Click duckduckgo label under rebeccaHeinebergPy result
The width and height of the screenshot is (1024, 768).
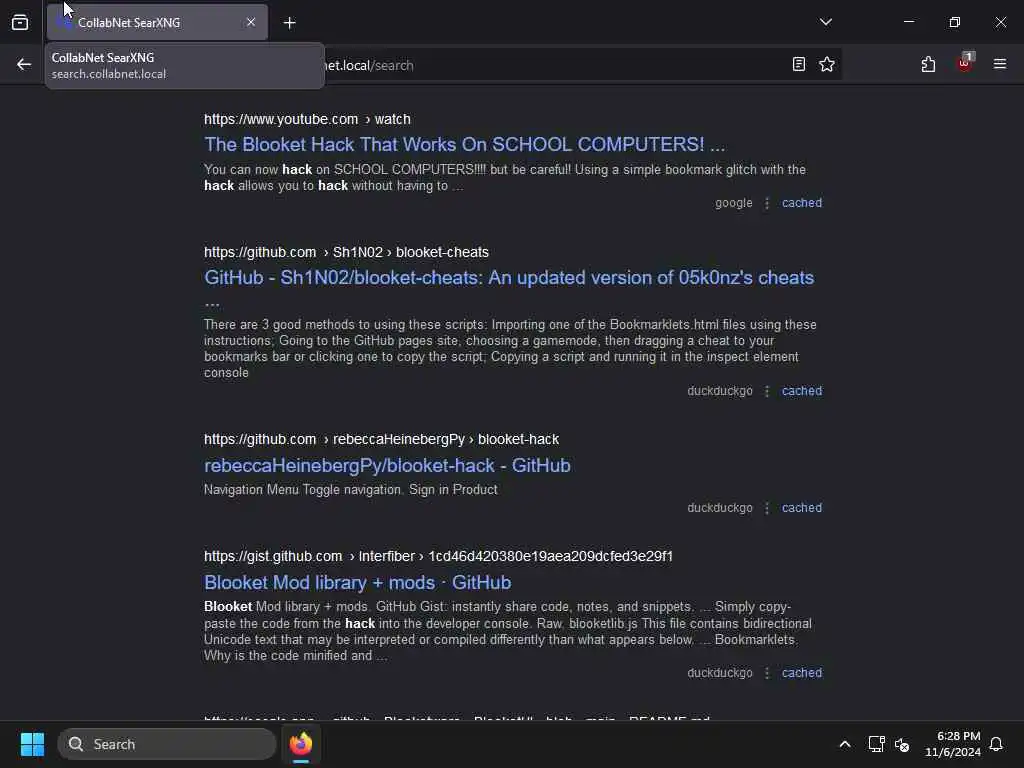tap(720, 507)
